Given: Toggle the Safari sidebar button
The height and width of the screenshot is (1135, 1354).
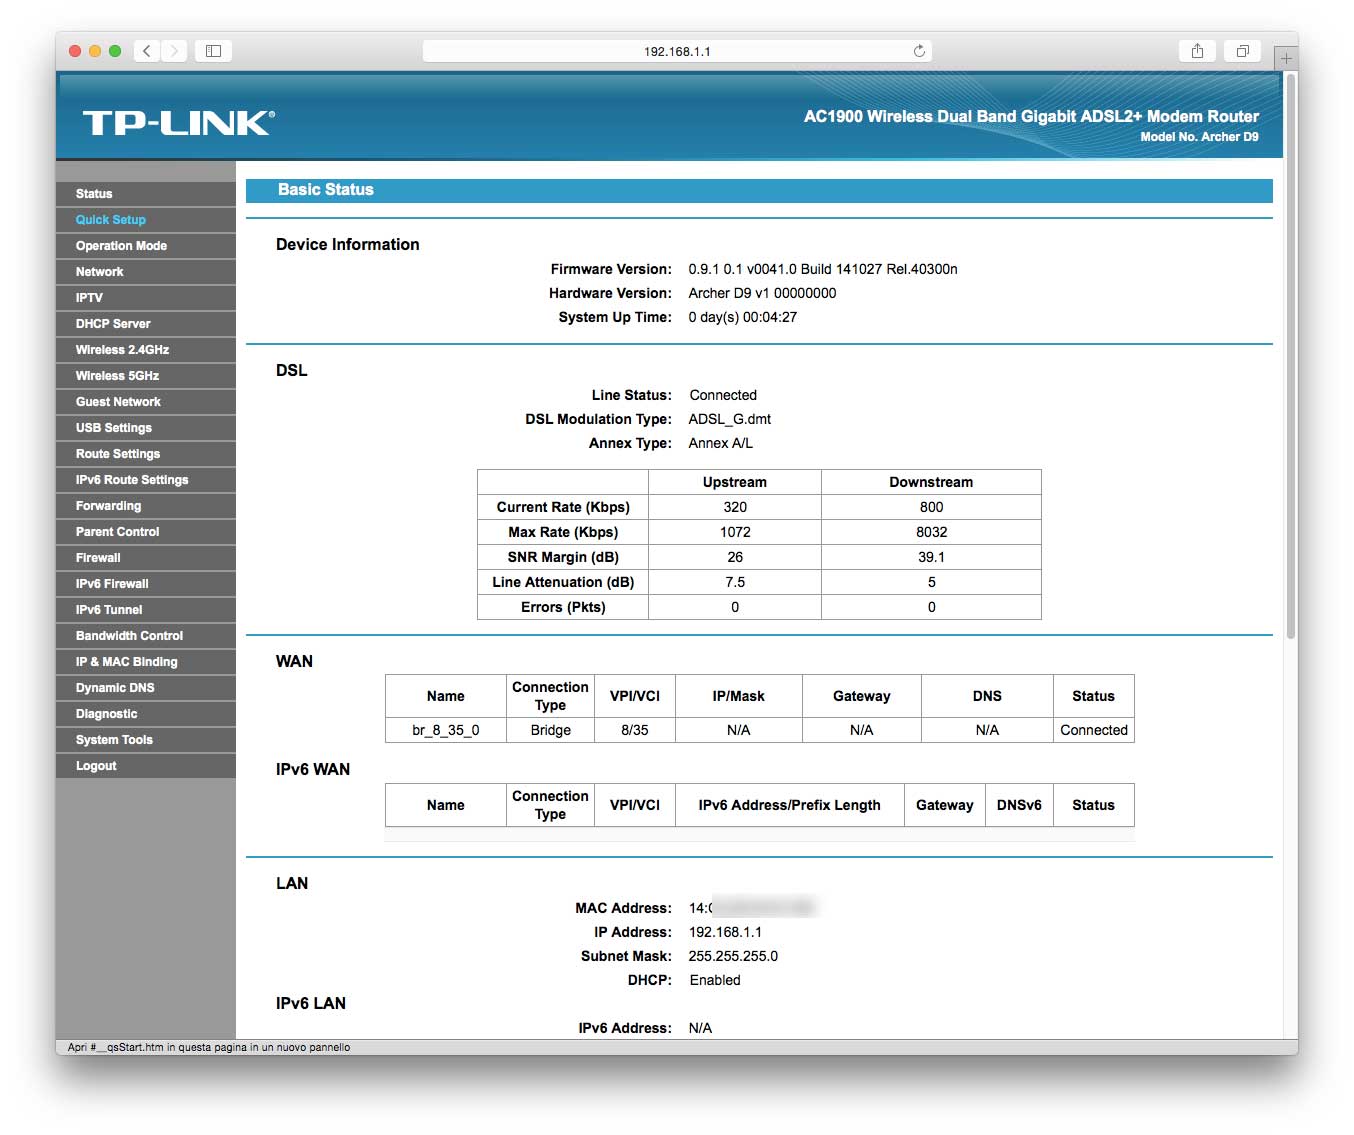Looking at the screenshot, I should pos(213,51).
